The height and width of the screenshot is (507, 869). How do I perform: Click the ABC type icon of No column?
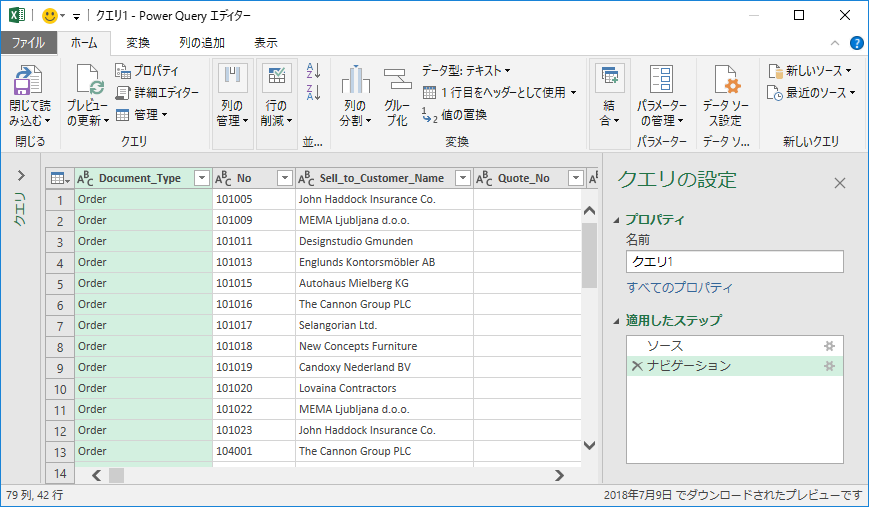(x=223, y=178)
